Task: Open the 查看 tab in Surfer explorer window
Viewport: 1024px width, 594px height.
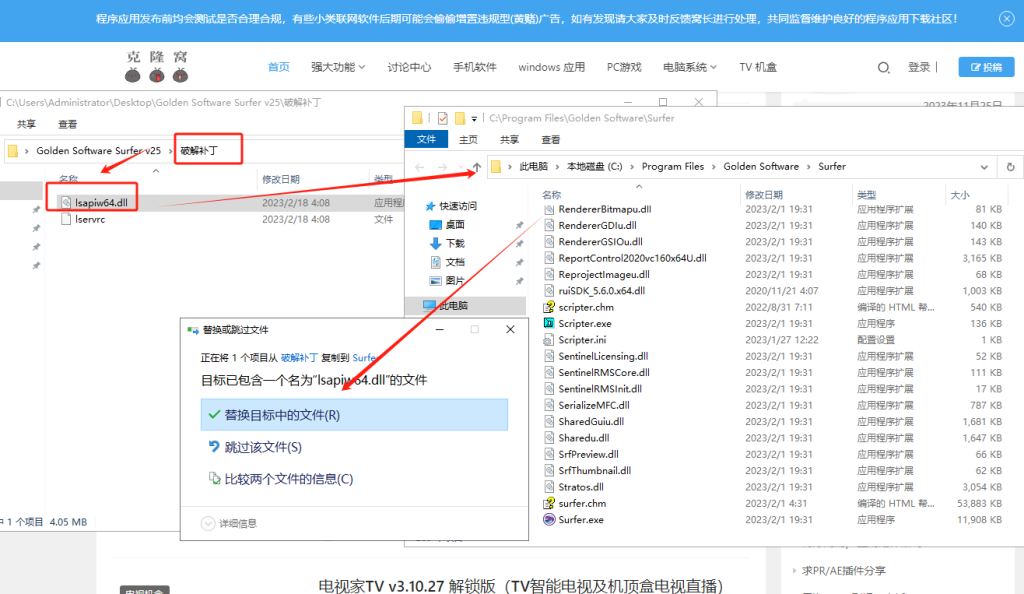Action: coord(551,140)
